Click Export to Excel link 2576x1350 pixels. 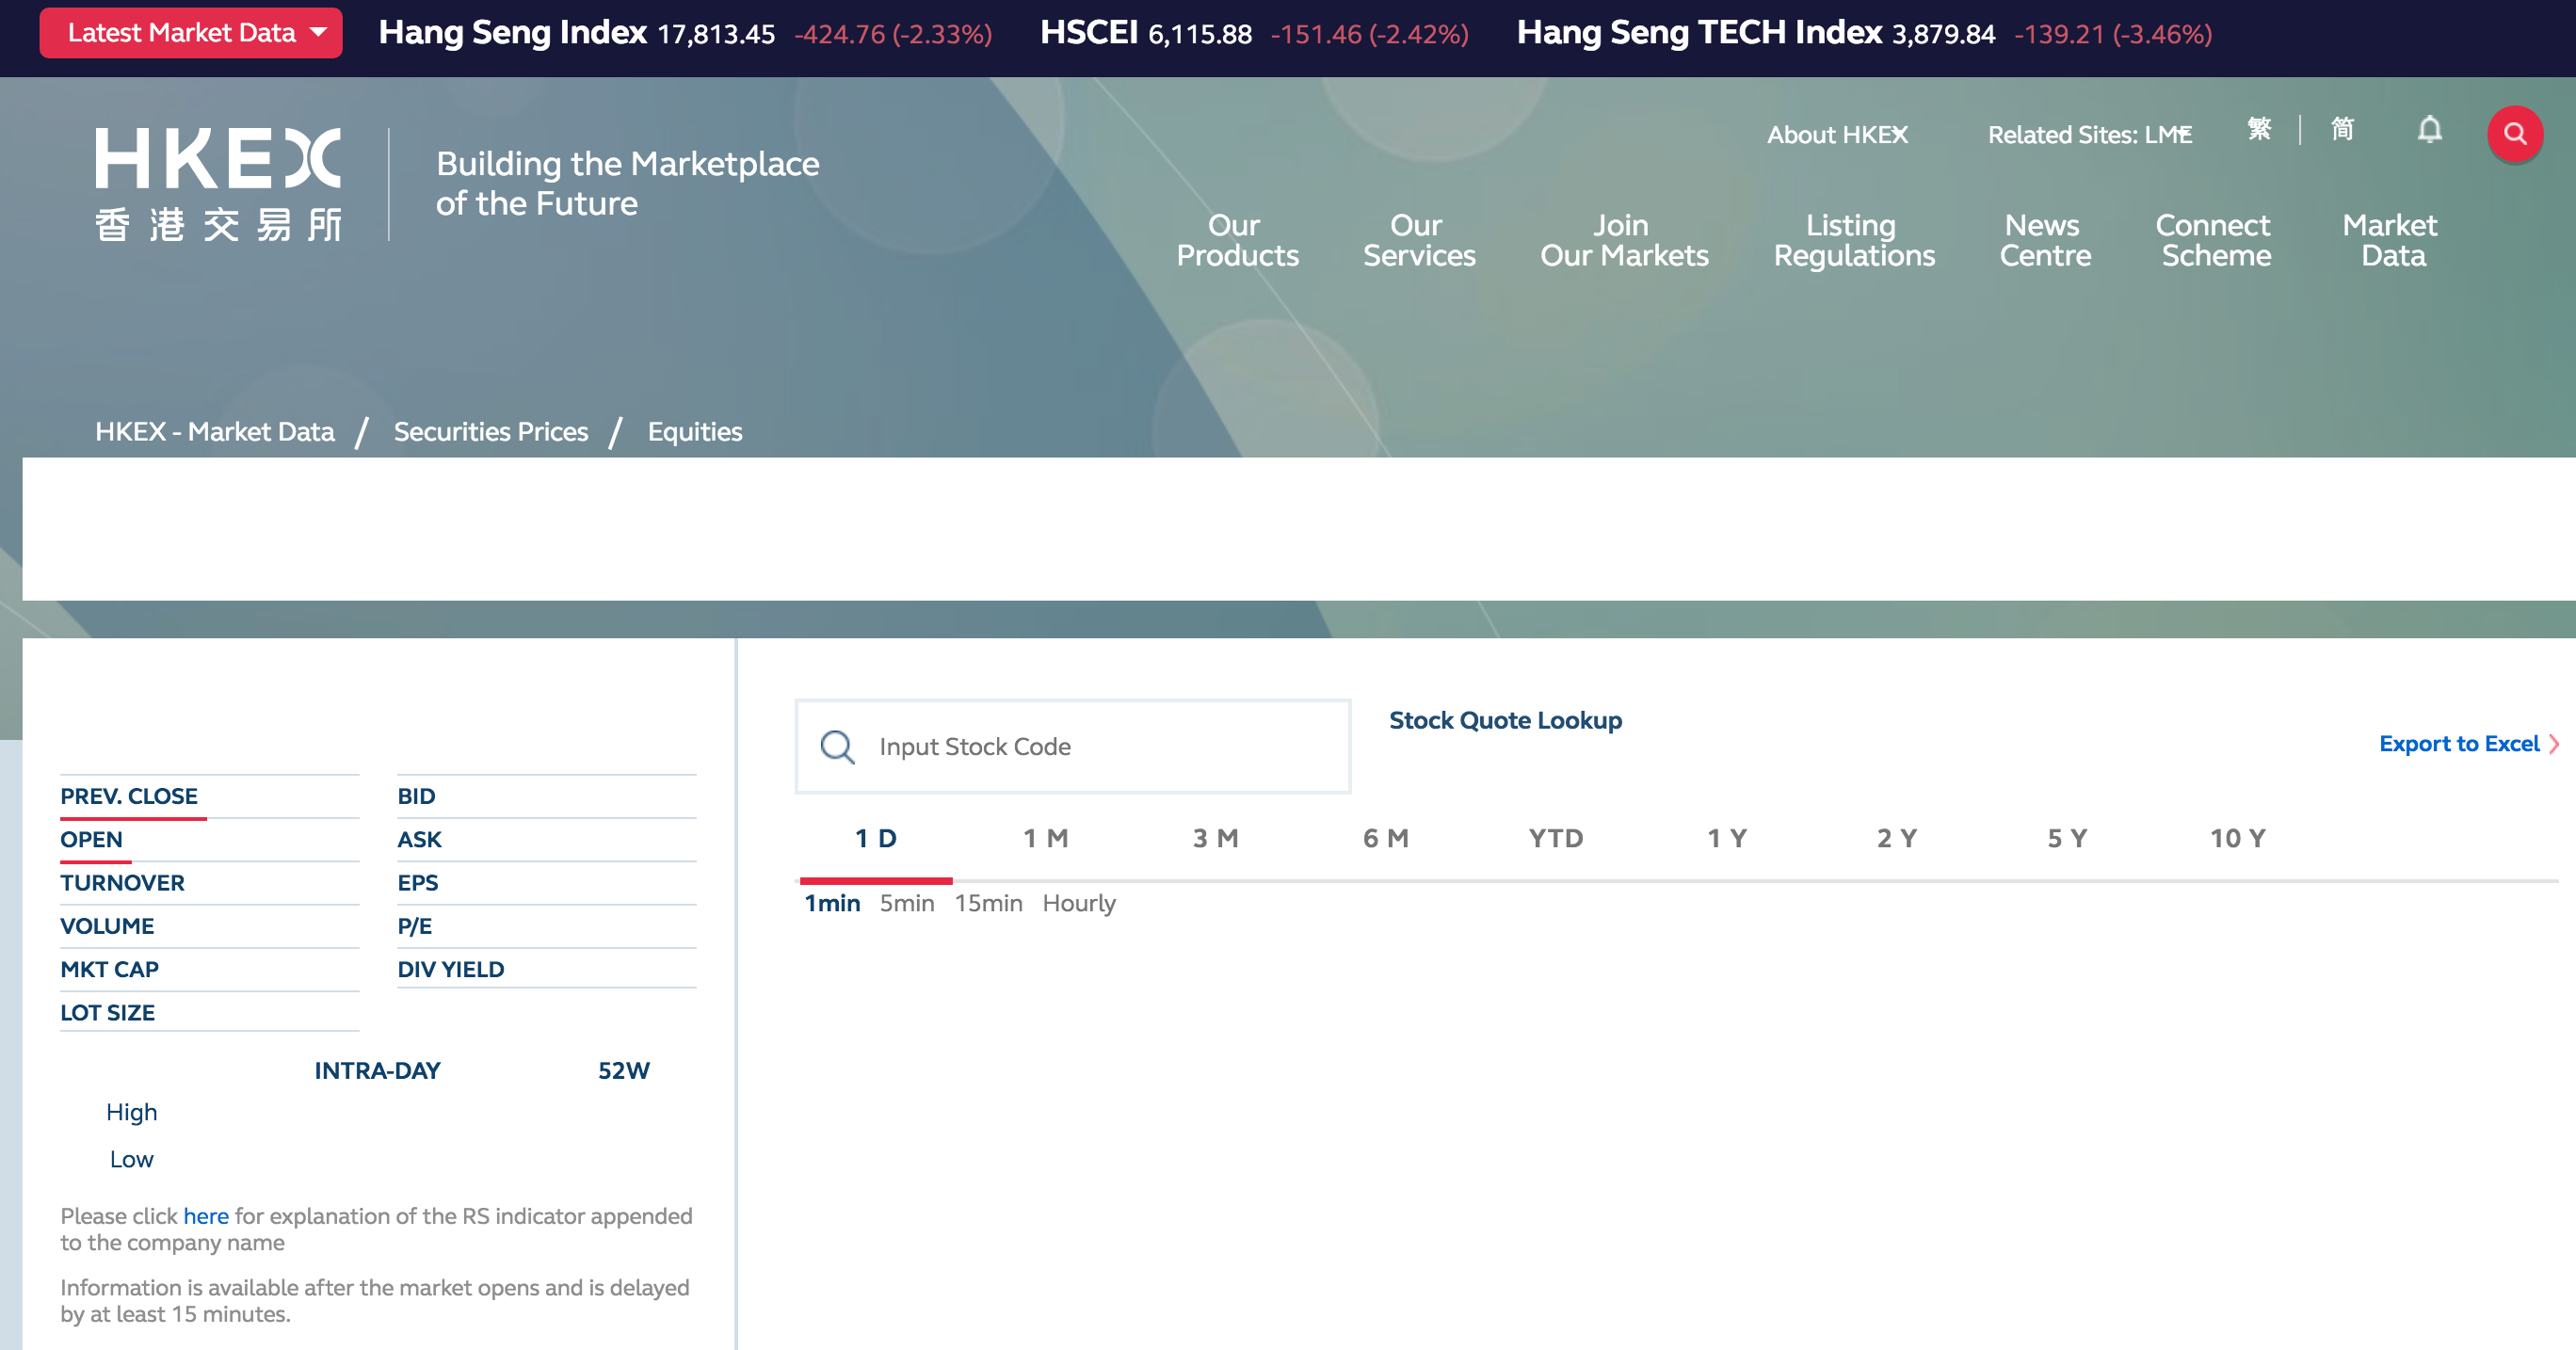pyautogui.click(x=2468, y=743)
